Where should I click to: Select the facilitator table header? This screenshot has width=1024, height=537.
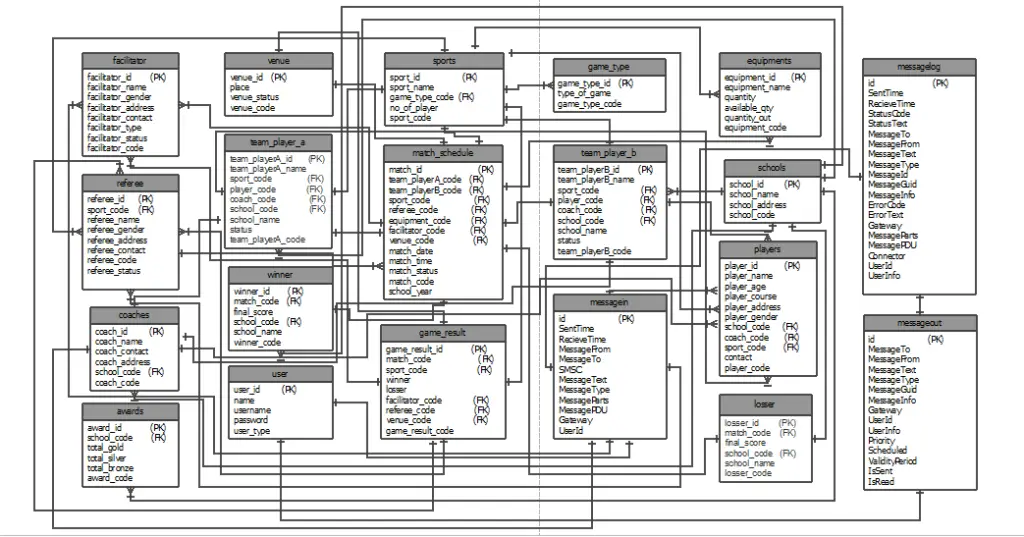pyautogui.click(x=131, y=61)
